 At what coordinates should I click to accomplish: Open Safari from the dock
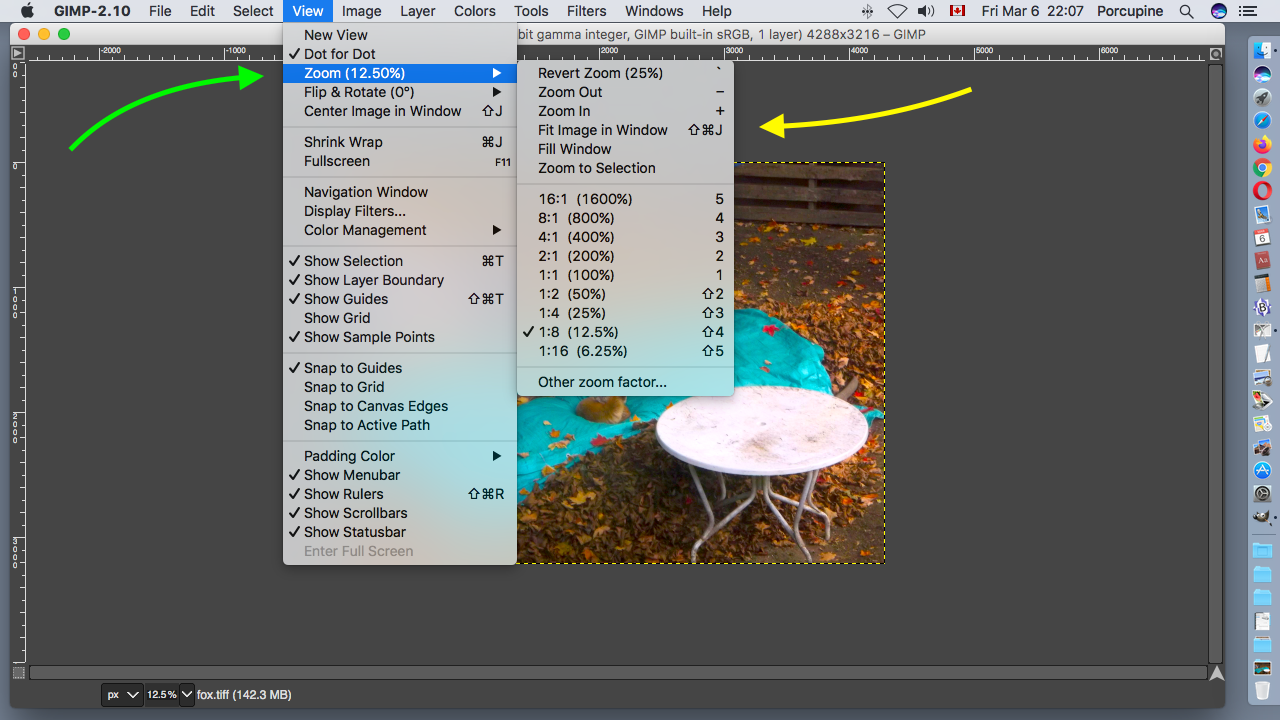tap(1262, 121)
